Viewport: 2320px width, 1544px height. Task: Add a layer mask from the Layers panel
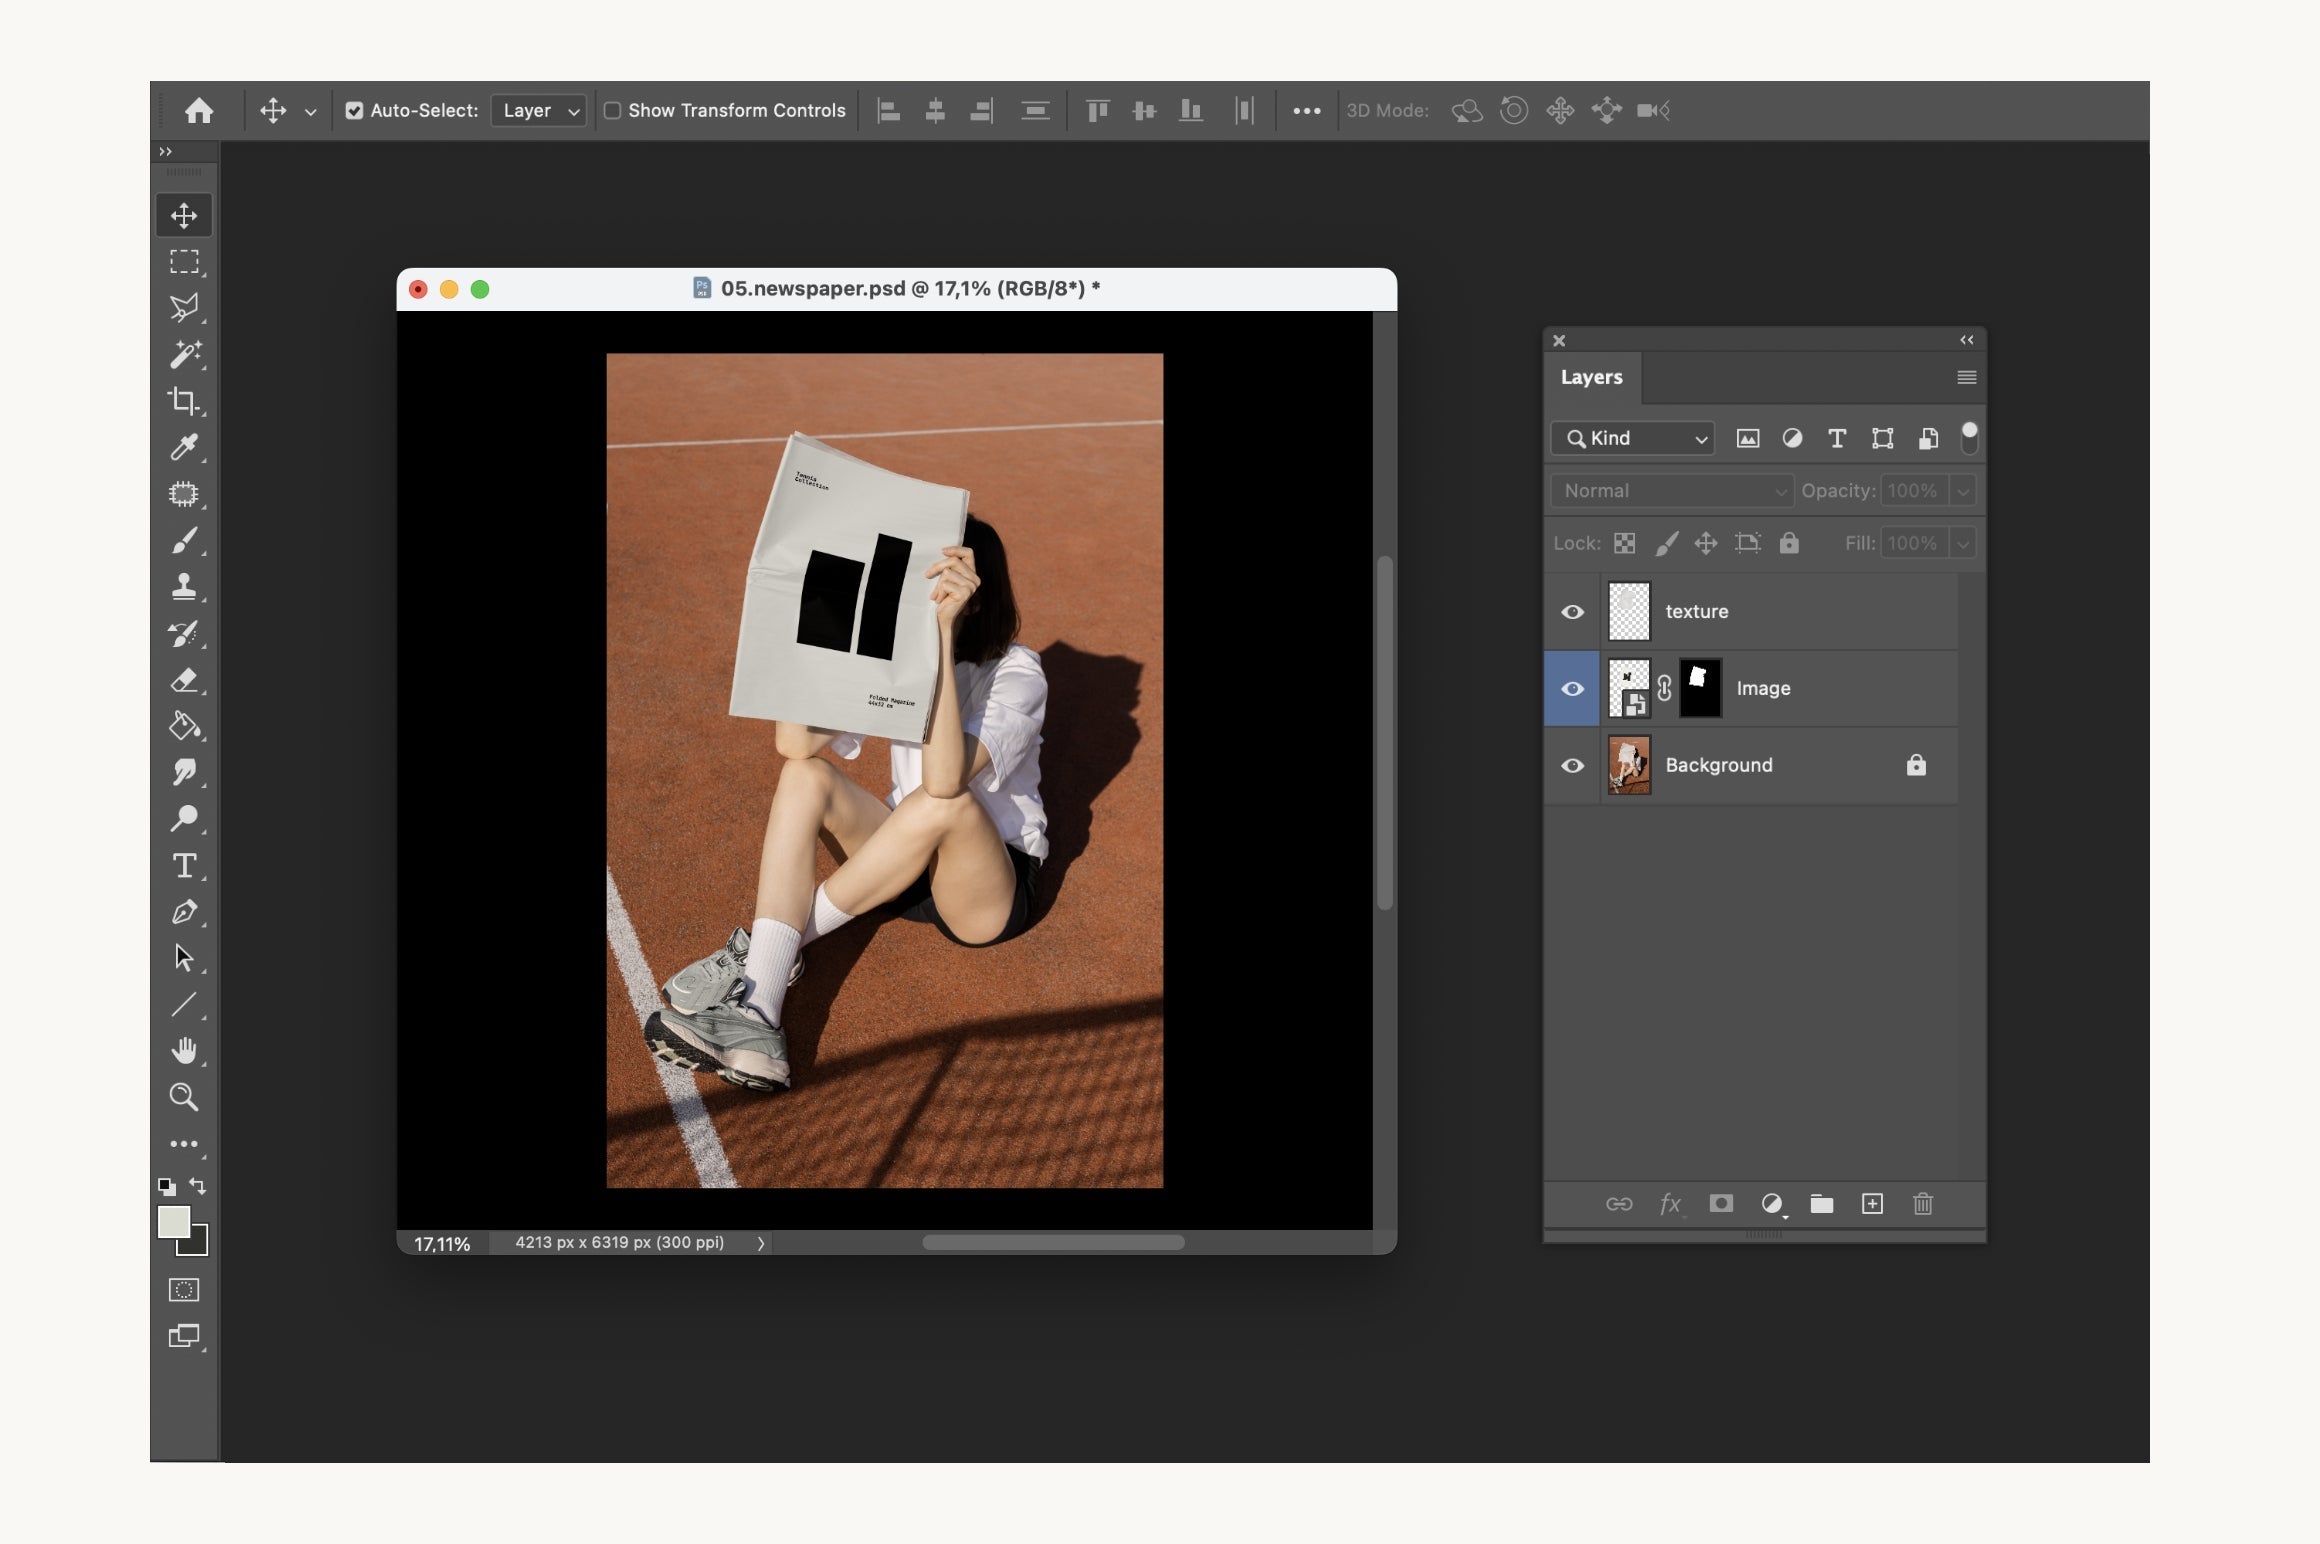point(1721,1204)
